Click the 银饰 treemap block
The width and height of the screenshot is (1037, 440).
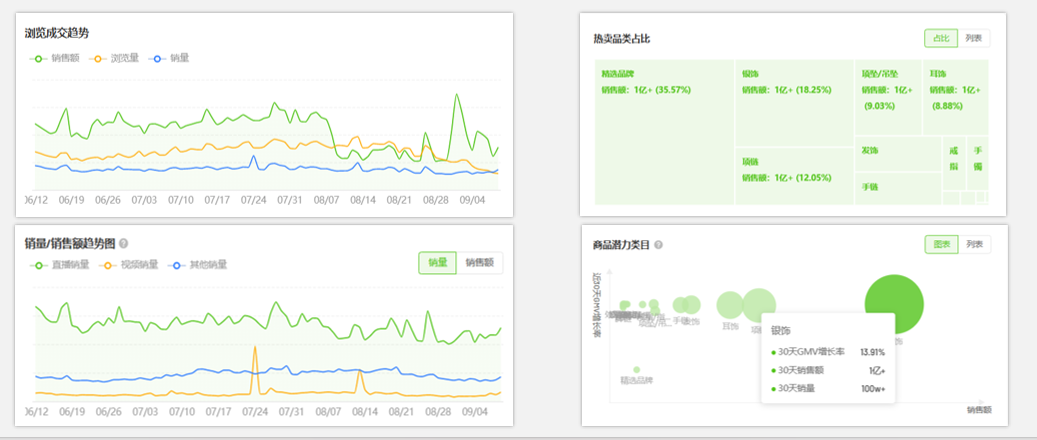794,100
